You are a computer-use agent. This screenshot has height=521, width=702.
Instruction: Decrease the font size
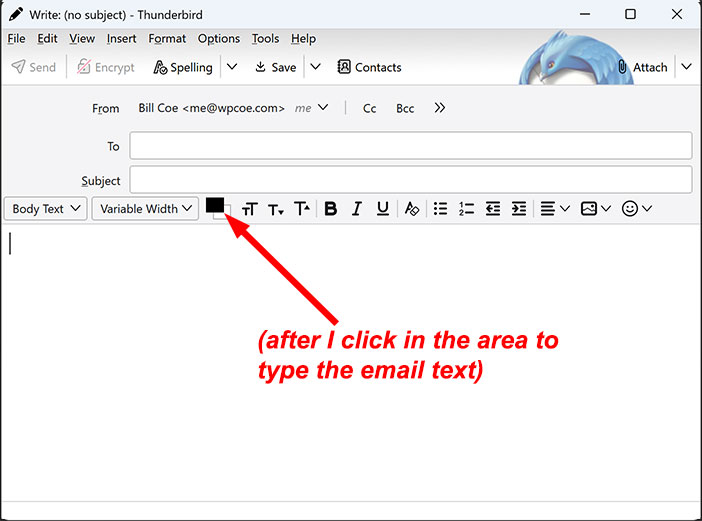[276, 209]
